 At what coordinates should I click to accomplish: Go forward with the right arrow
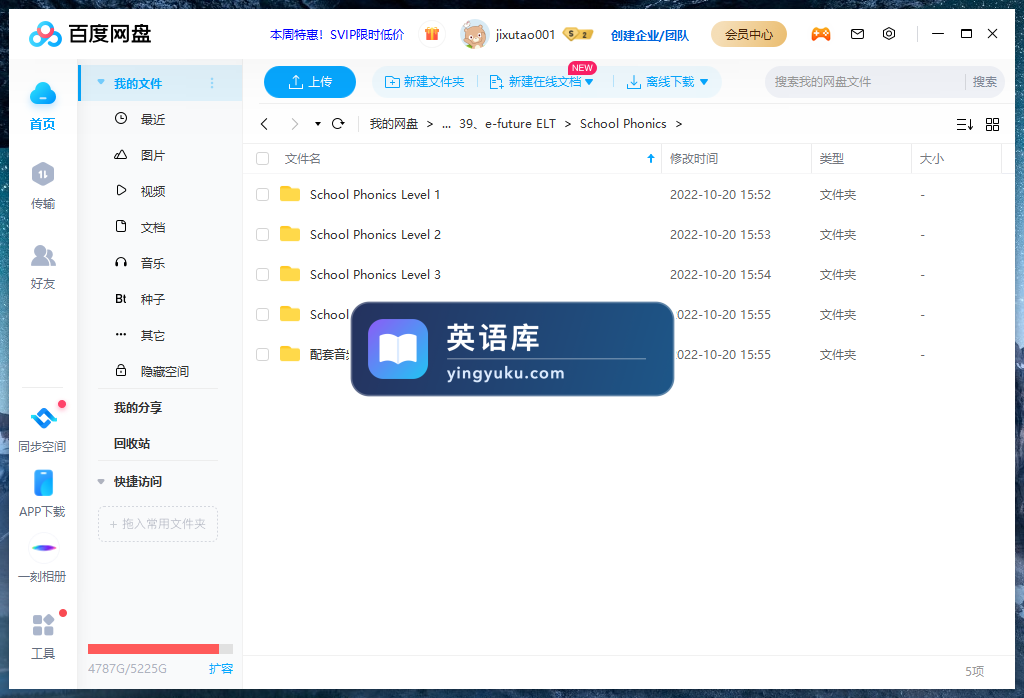coord(295,123)
